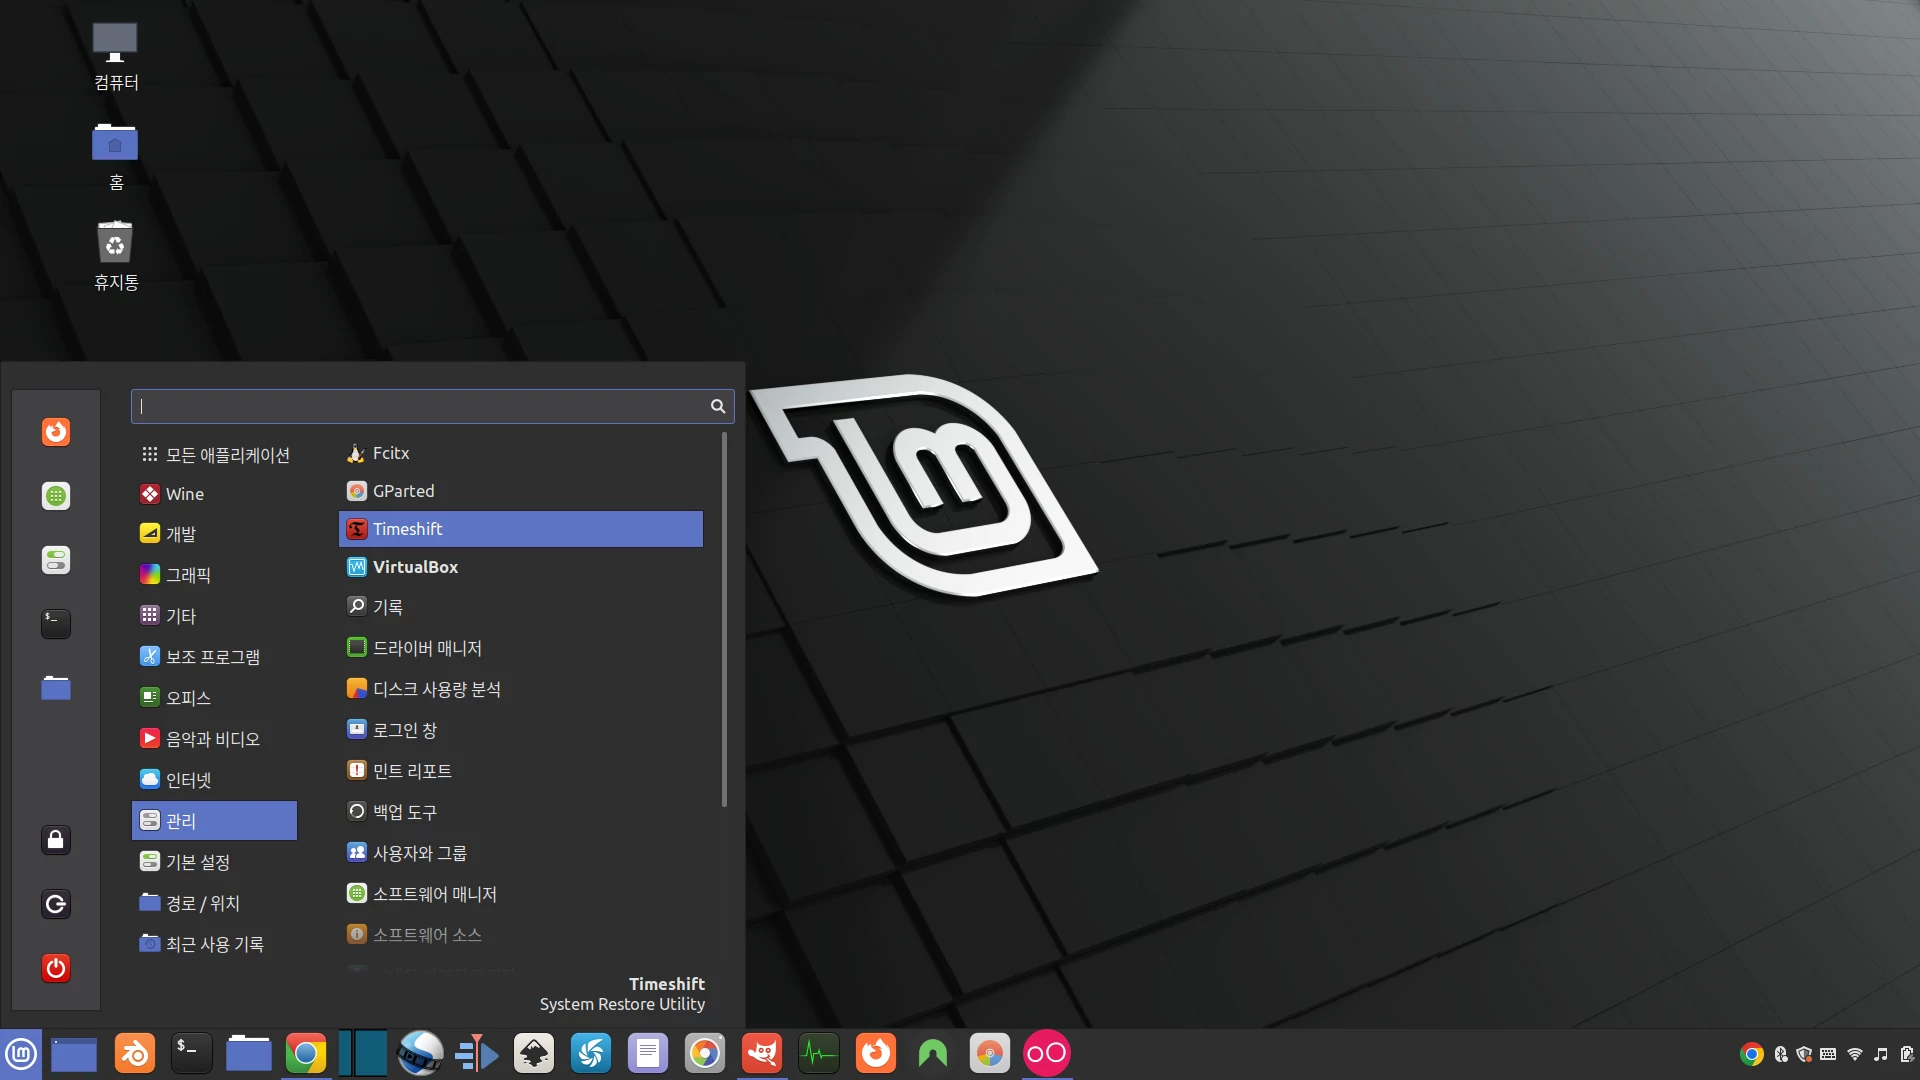
Task: Click the pink circular OO icon on the panel
Action: point(1047,1054)
